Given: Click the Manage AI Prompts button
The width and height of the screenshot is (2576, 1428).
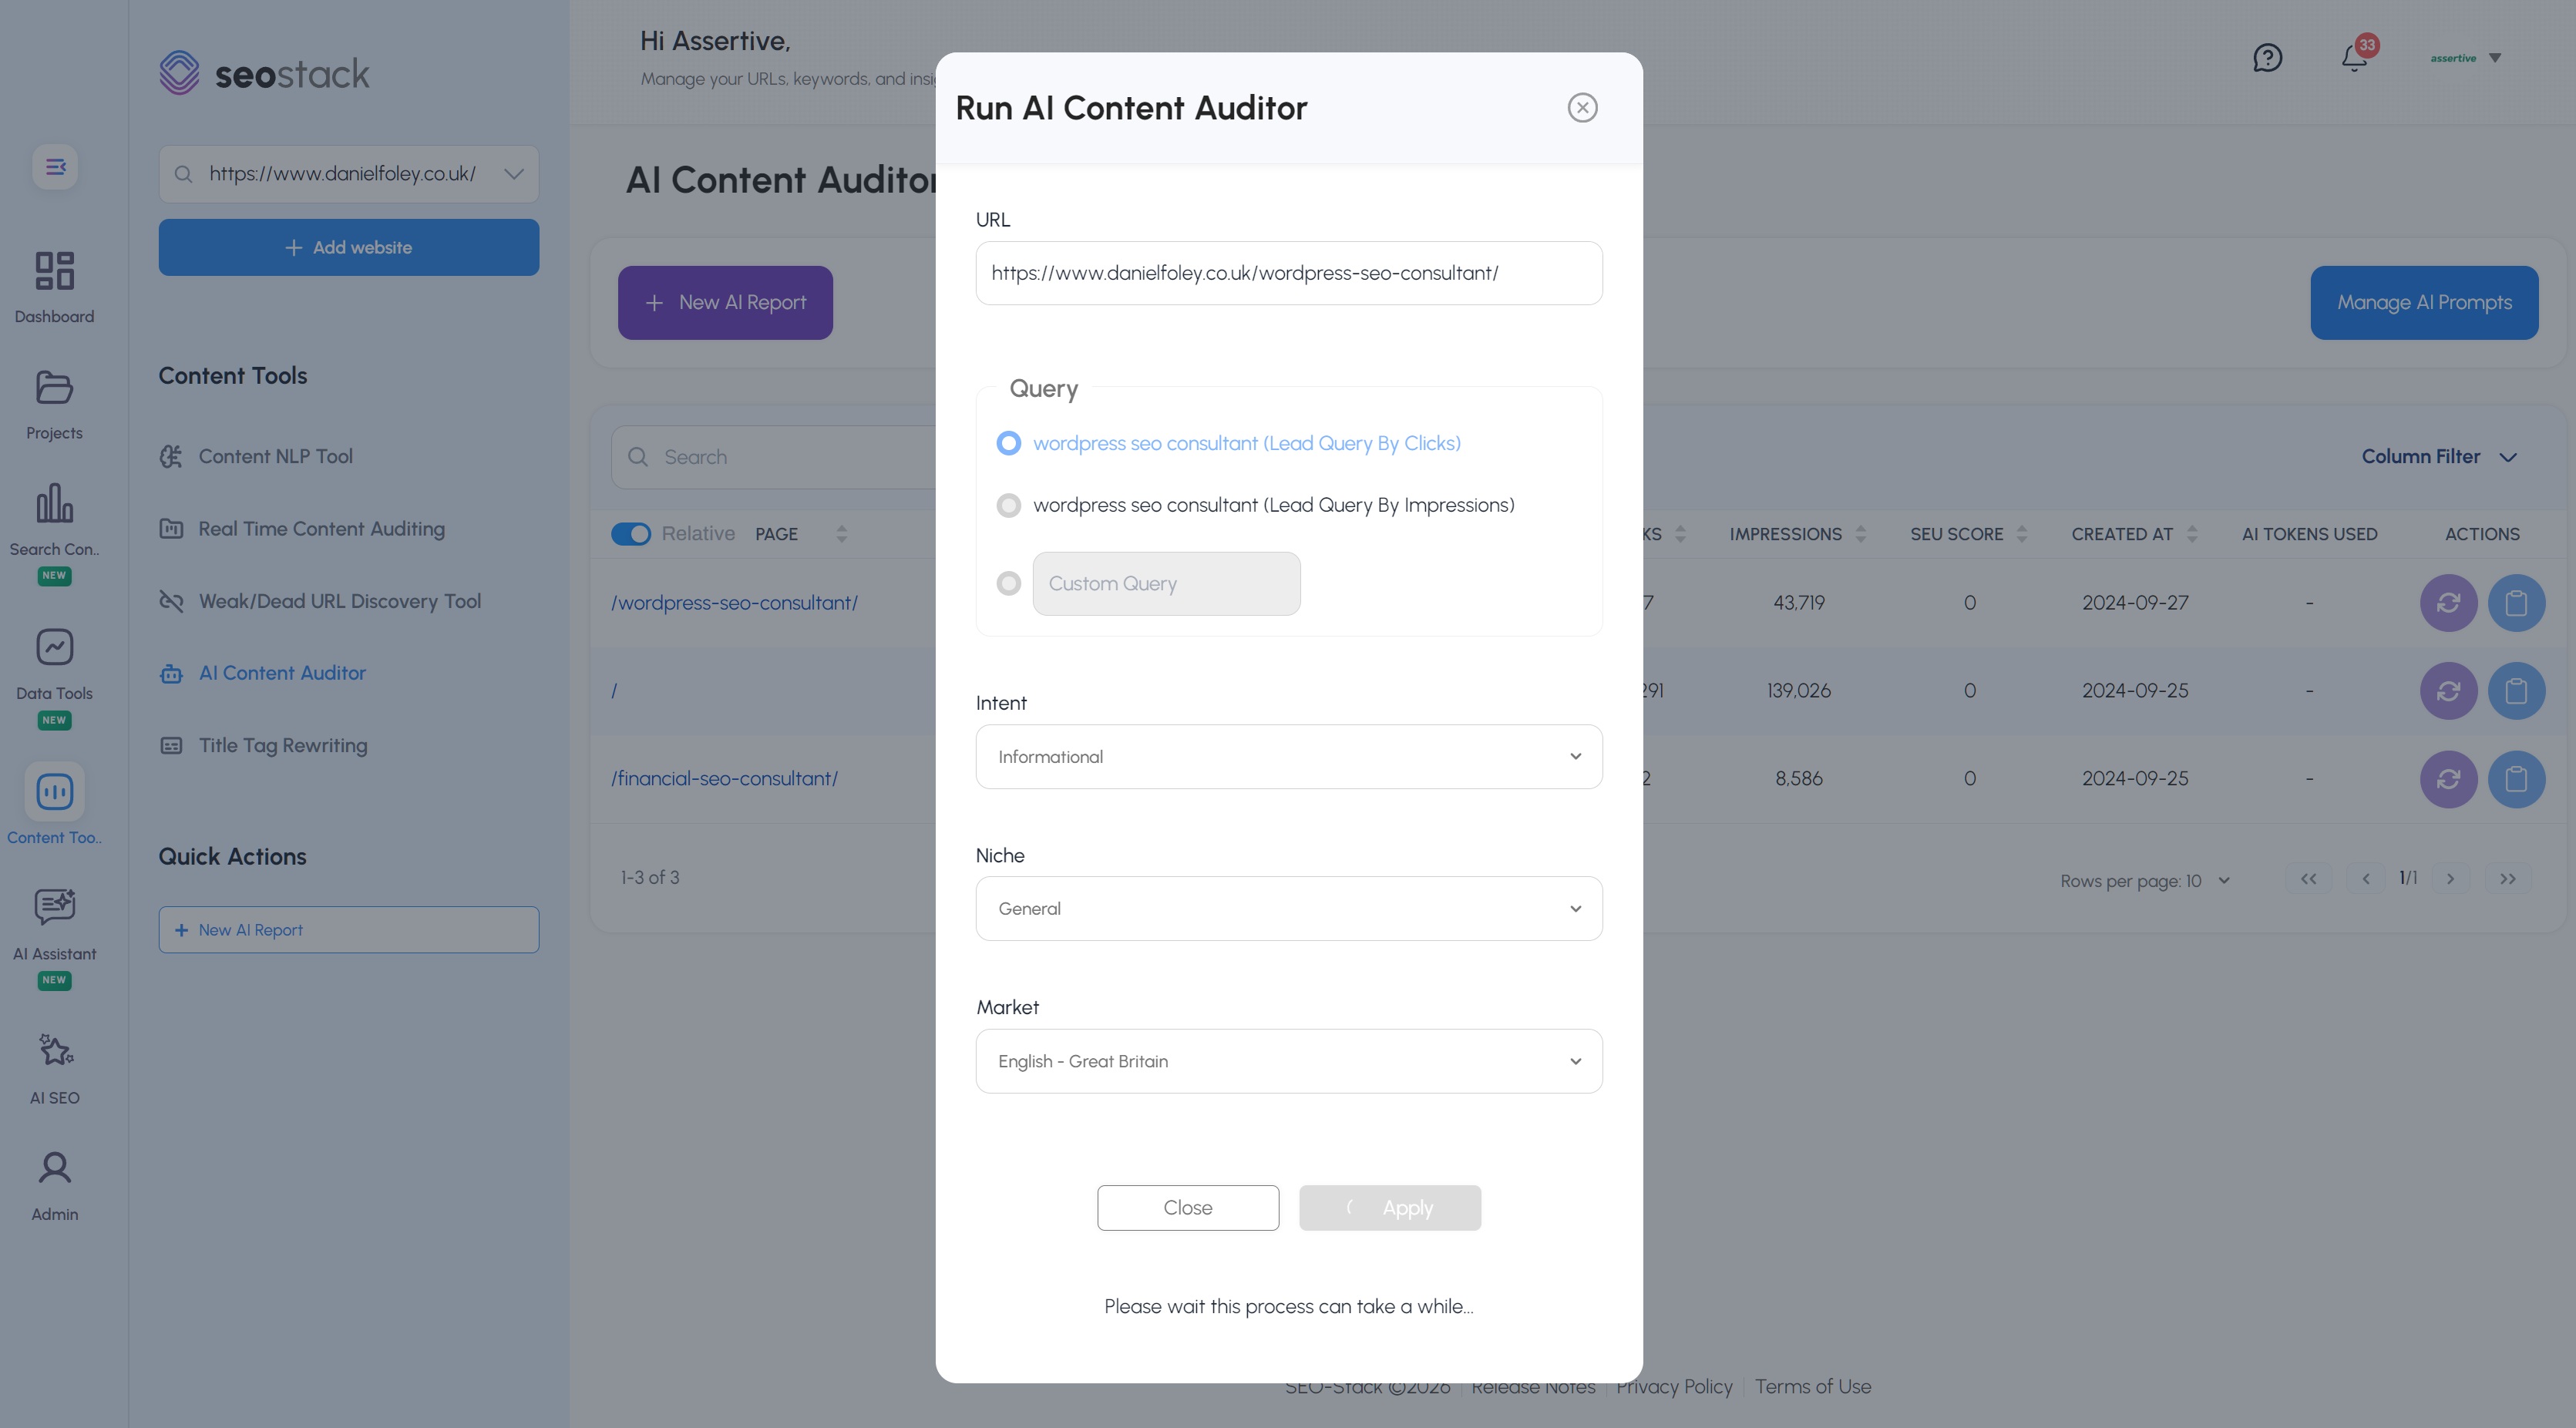Looking at the screenshot, I should [x=2424, y=302].
